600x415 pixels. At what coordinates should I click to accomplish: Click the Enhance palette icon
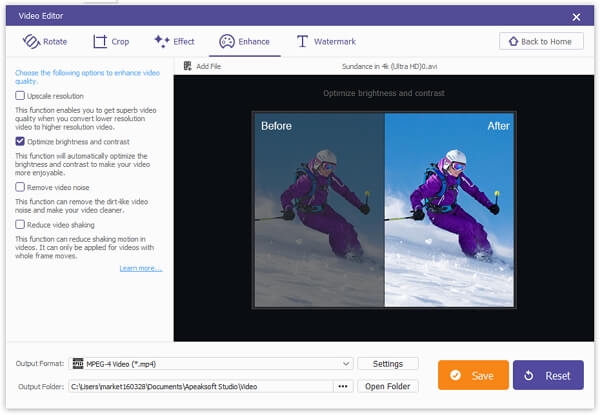[227, 41]
